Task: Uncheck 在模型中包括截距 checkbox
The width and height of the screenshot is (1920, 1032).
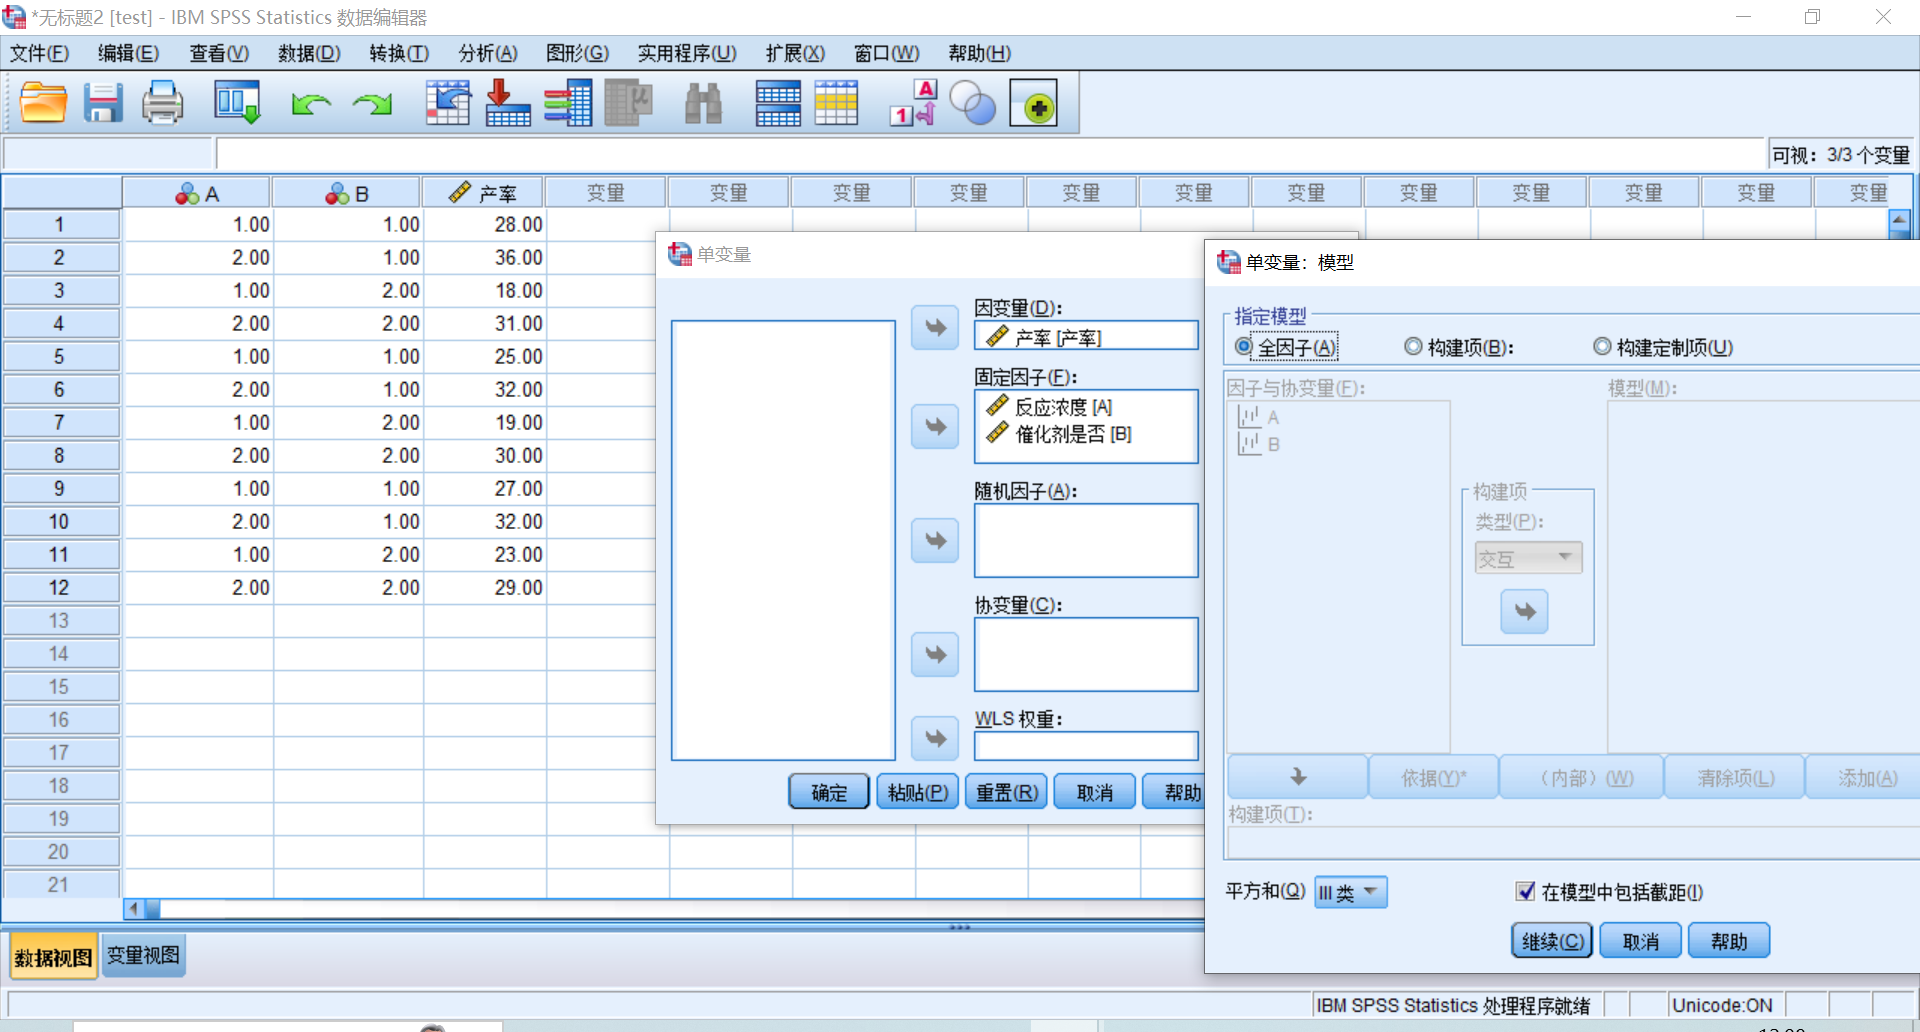Action: click(x=1525, y=892)
